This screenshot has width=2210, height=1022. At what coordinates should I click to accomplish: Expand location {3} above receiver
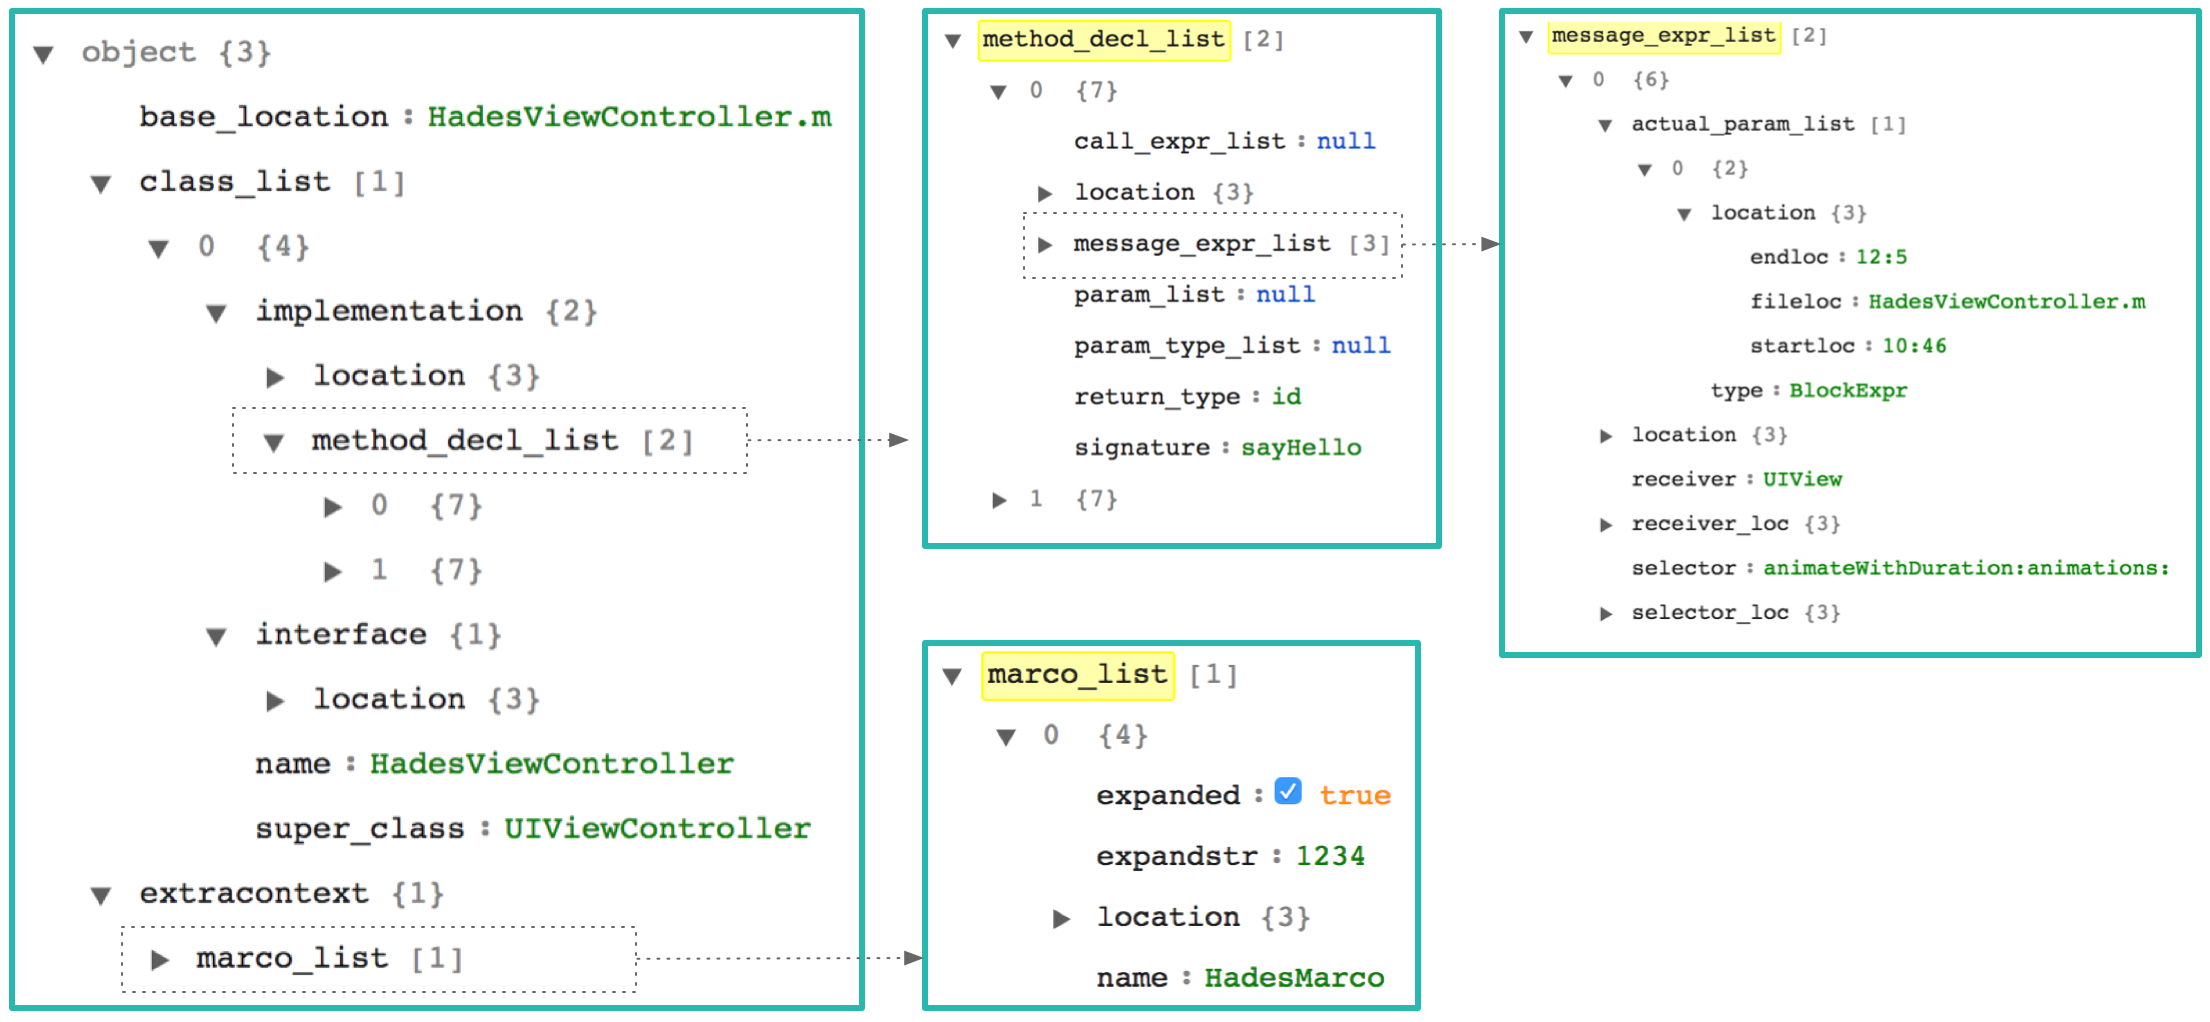[1606, 436]
